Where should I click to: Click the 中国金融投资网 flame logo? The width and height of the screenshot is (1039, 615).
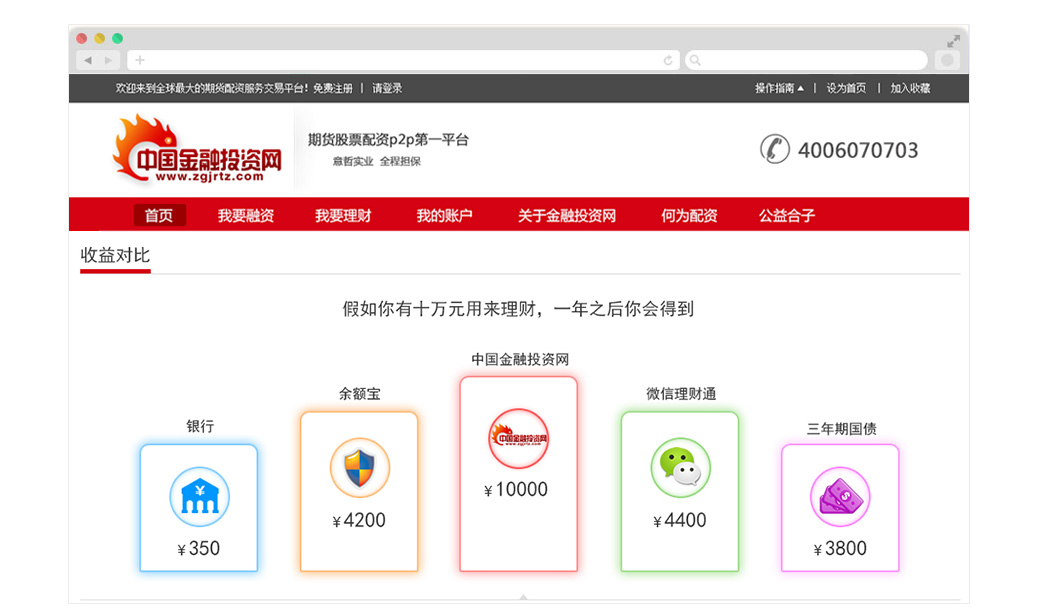pos(197,150)
